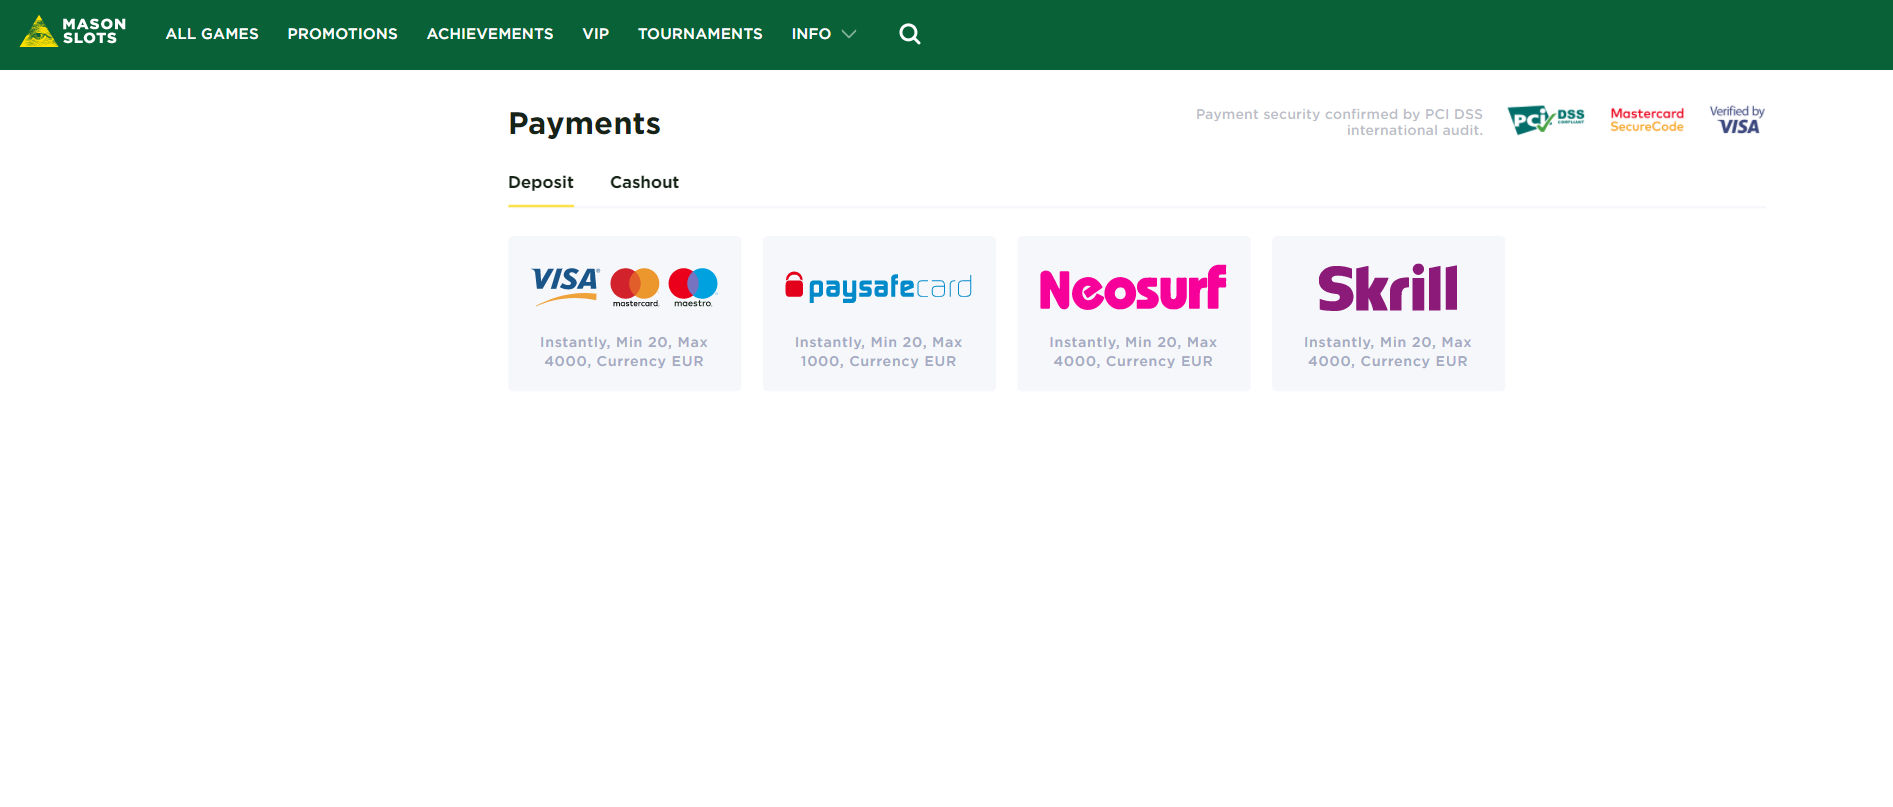This screenshot has width=1893, height=807.
Task: Open the search magnifier icon
Action: click(910, 34)
